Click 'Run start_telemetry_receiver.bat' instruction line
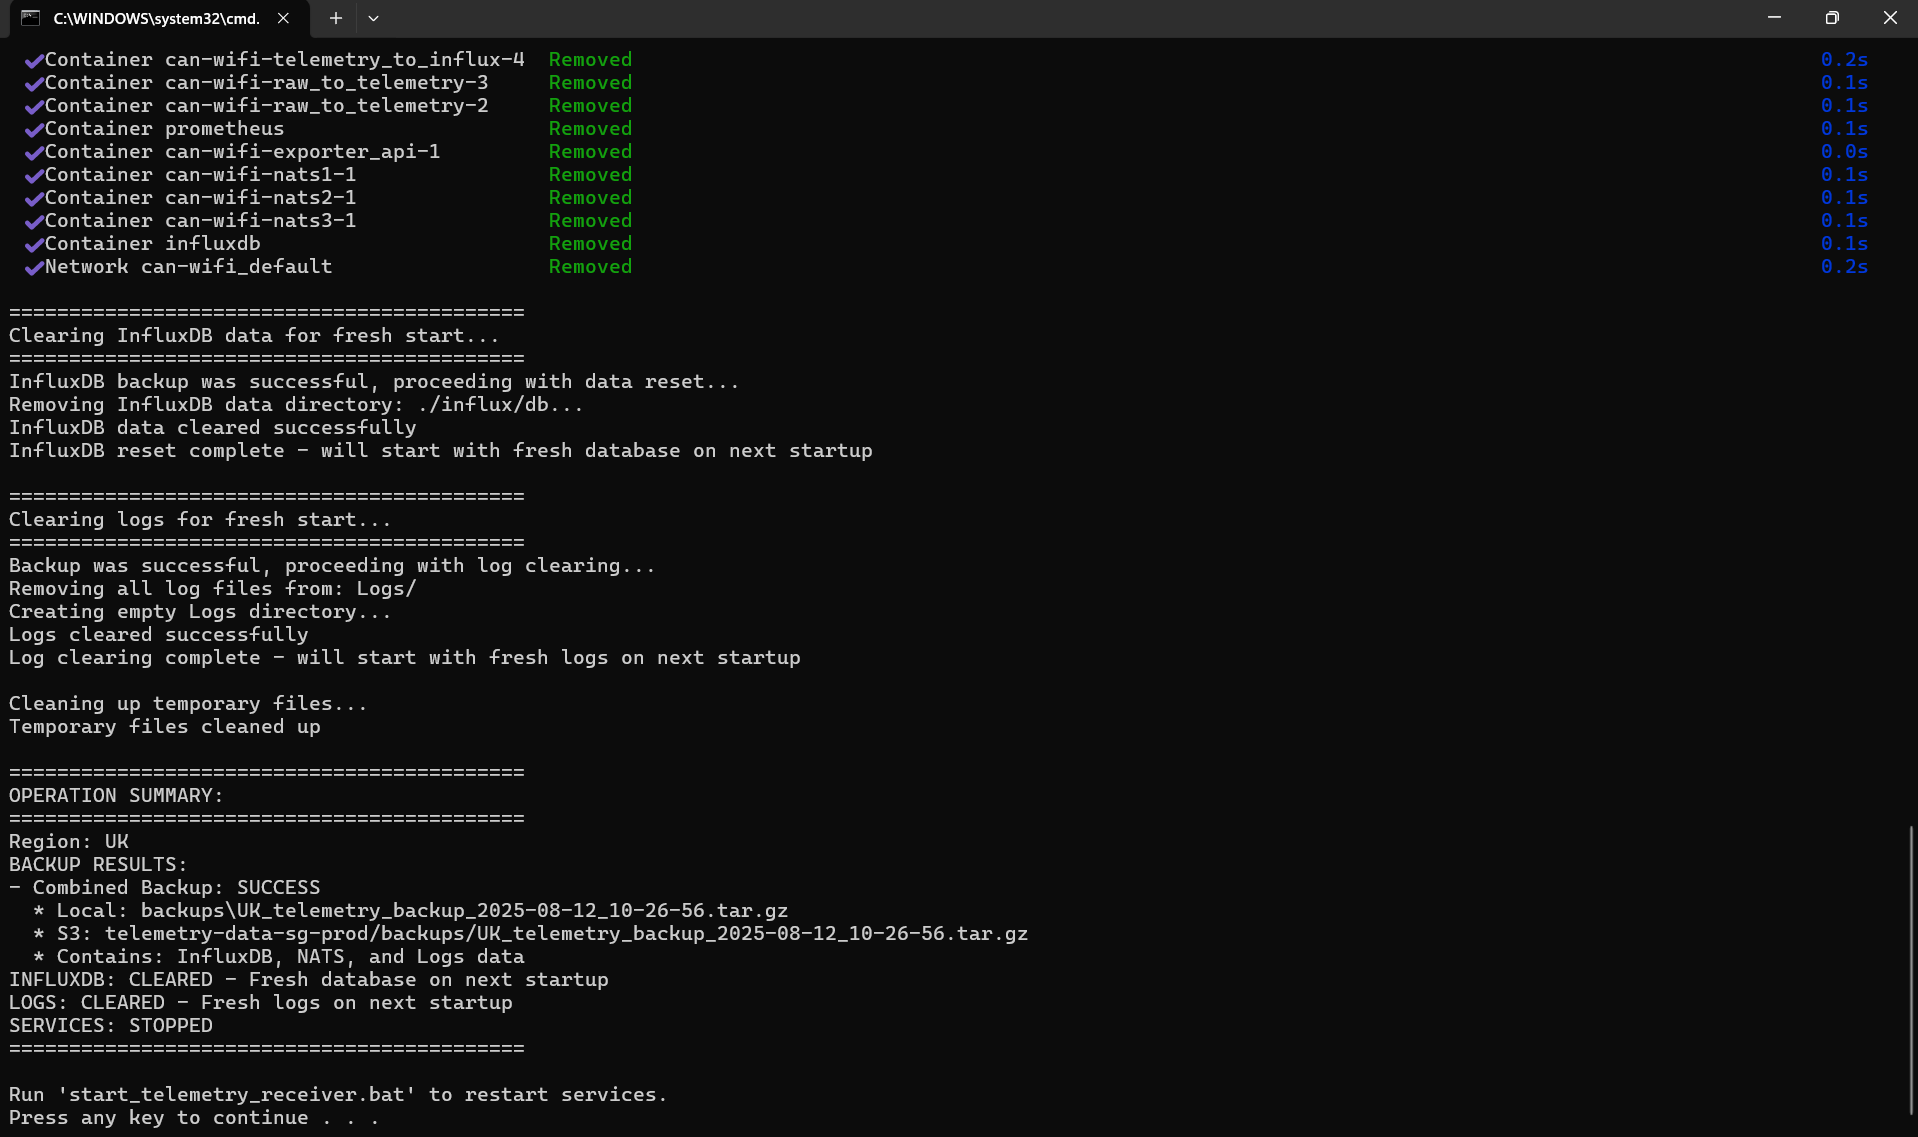The height and width of the screenshot is (1137, 1918). tap(338, 1095)
